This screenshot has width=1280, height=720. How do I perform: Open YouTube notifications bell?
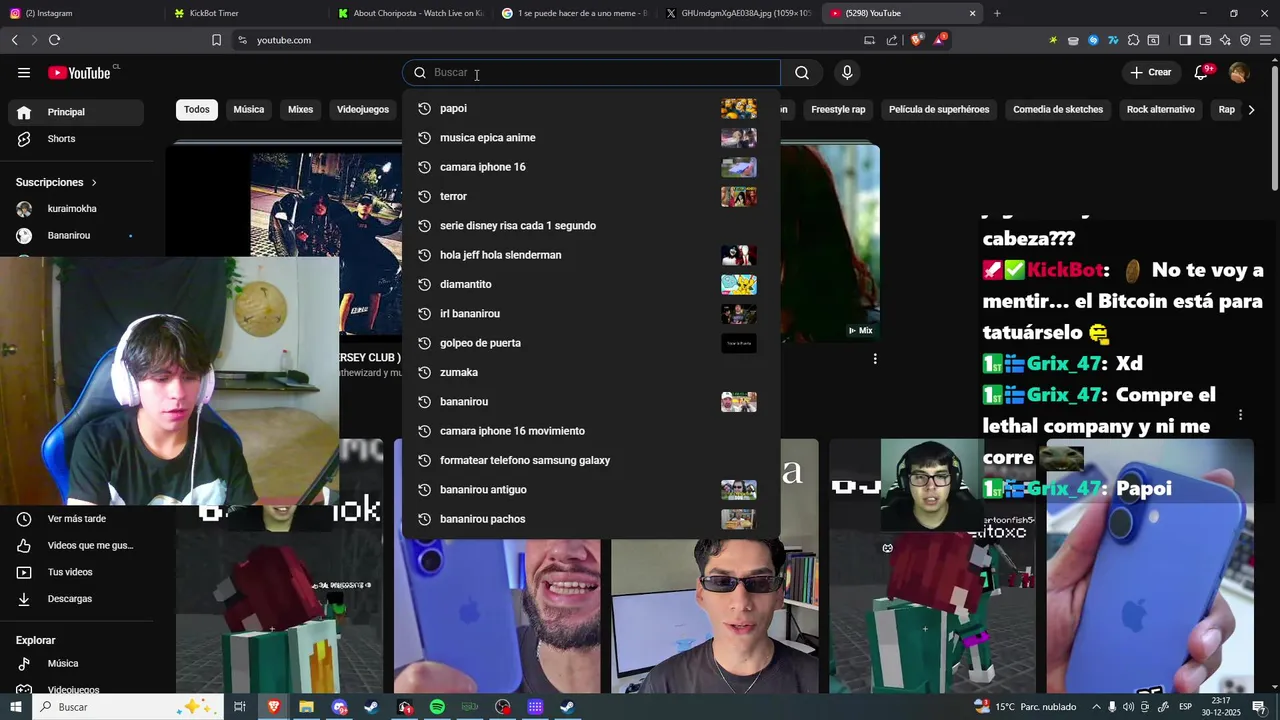point(1201,72)
